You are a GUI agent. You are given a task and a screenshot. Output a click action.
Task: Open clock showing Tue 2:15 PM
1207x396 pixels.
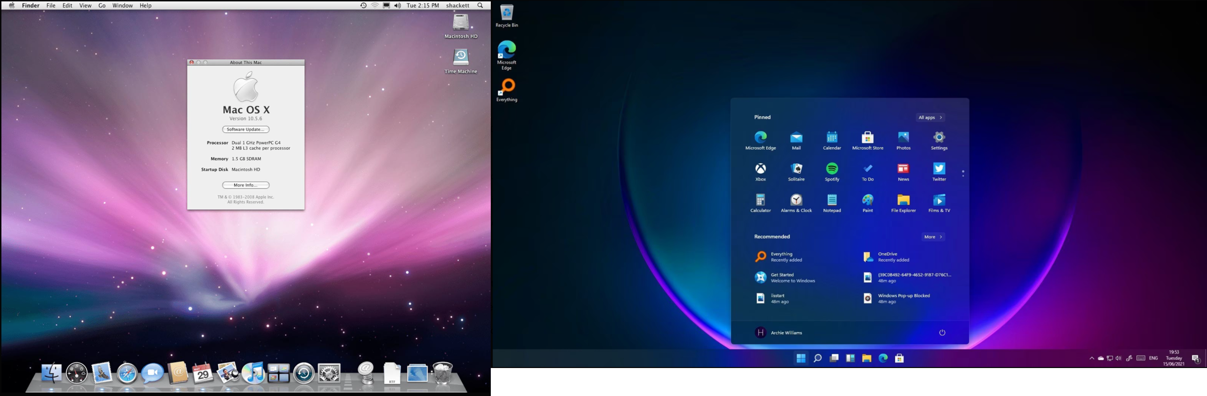click(422, 5)
